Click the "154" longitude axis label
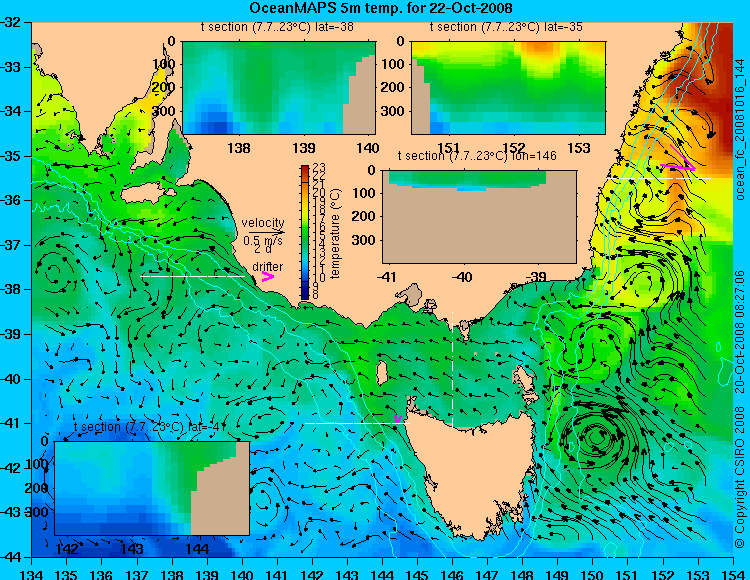This screenshot has width=750, height=580. pyautogui.click(x=733, y=573)
